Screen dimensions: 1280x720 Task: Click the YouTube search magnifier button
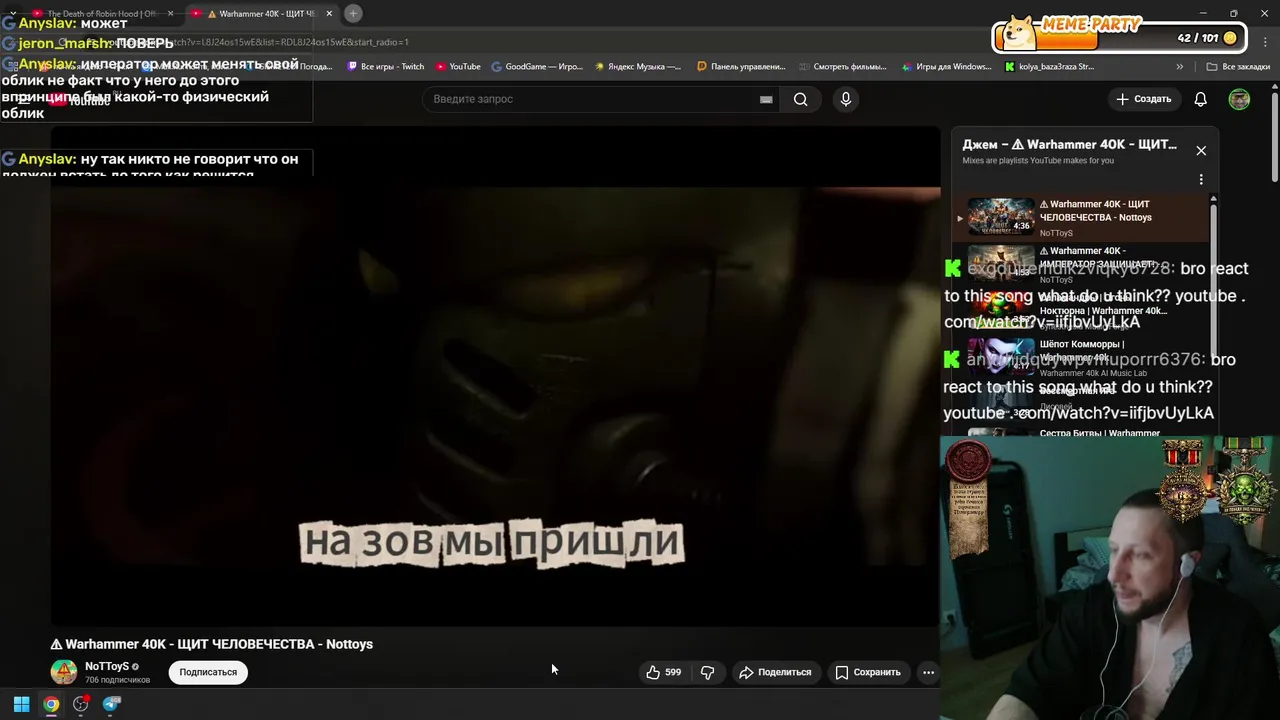800,99
